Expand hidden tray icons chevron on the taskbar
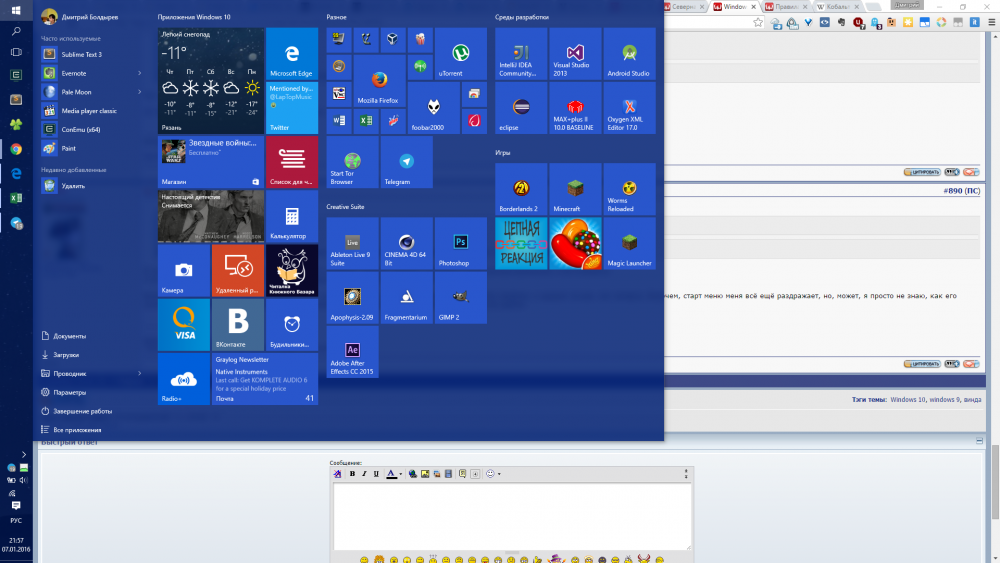 coord(24,455)
